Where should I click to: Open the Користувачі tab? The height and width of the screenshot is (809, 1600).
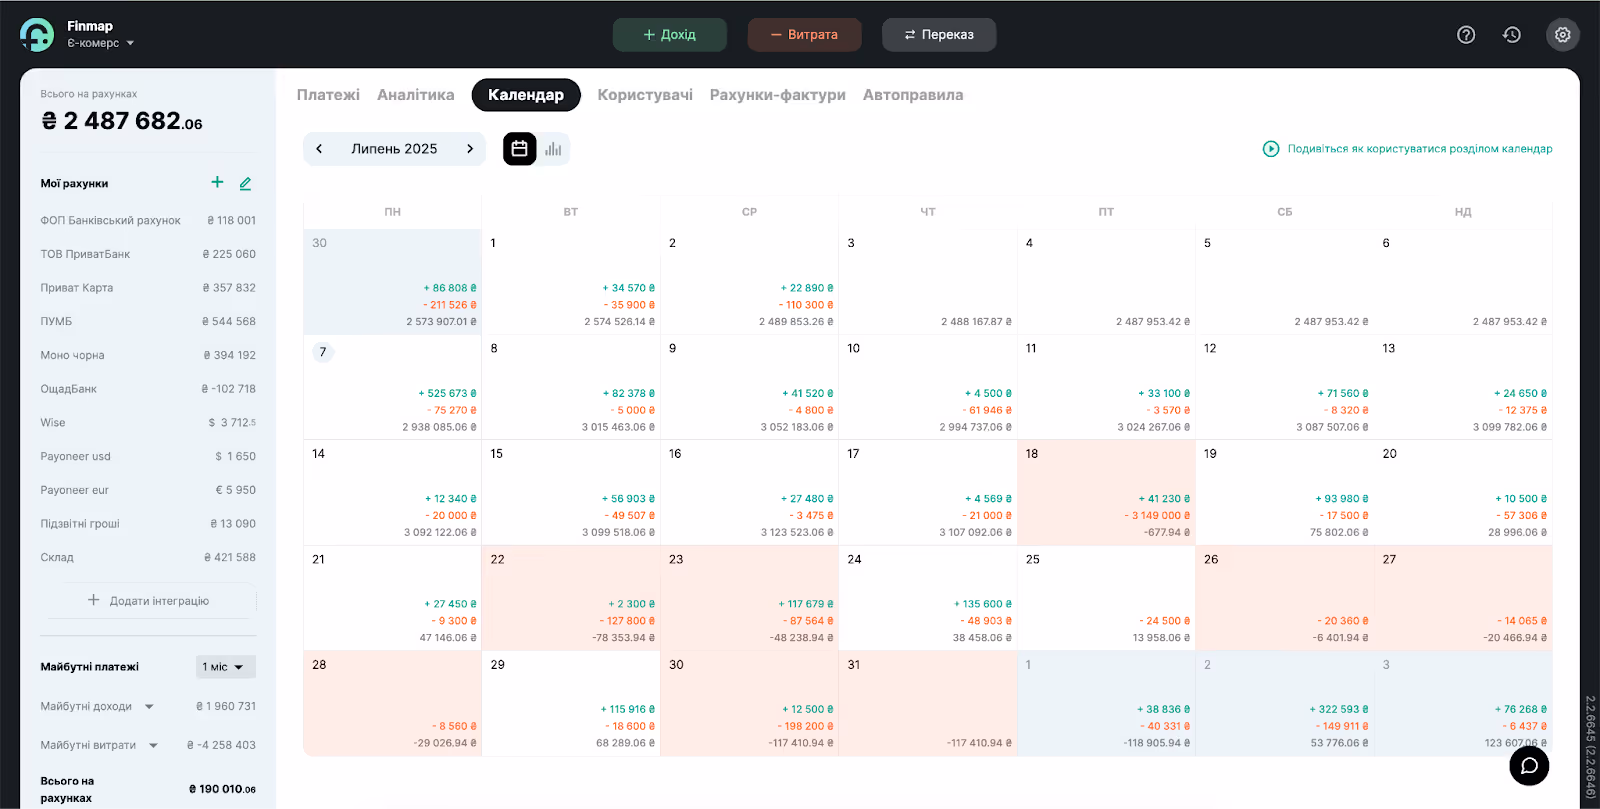645,95
